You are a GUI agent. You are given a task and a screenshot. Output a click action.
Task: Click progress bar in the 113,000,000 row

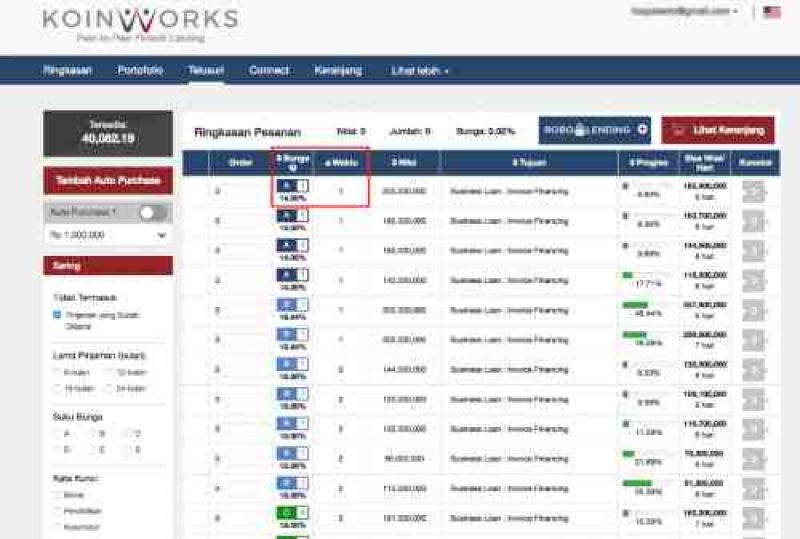(648, 483)
